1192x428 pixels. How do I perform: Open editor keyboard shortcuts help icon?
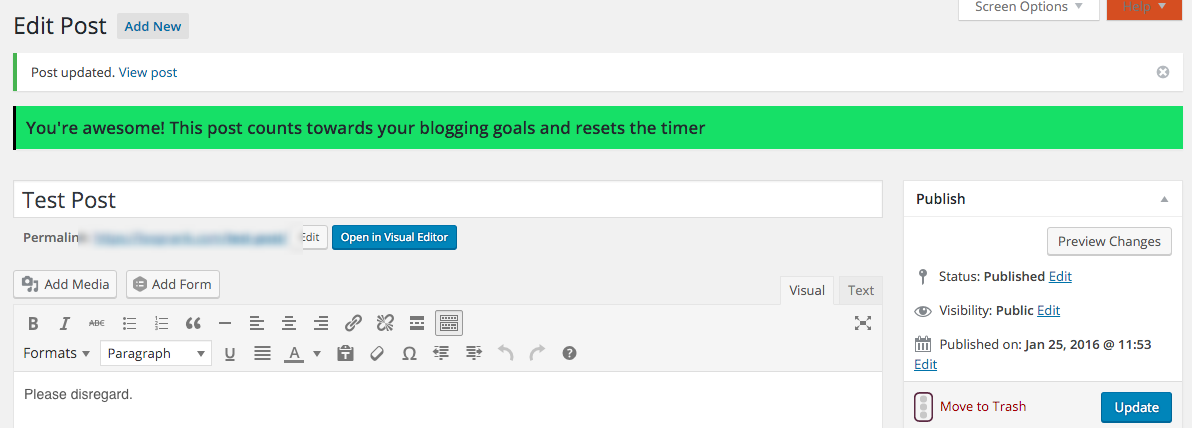pos(569,353)
